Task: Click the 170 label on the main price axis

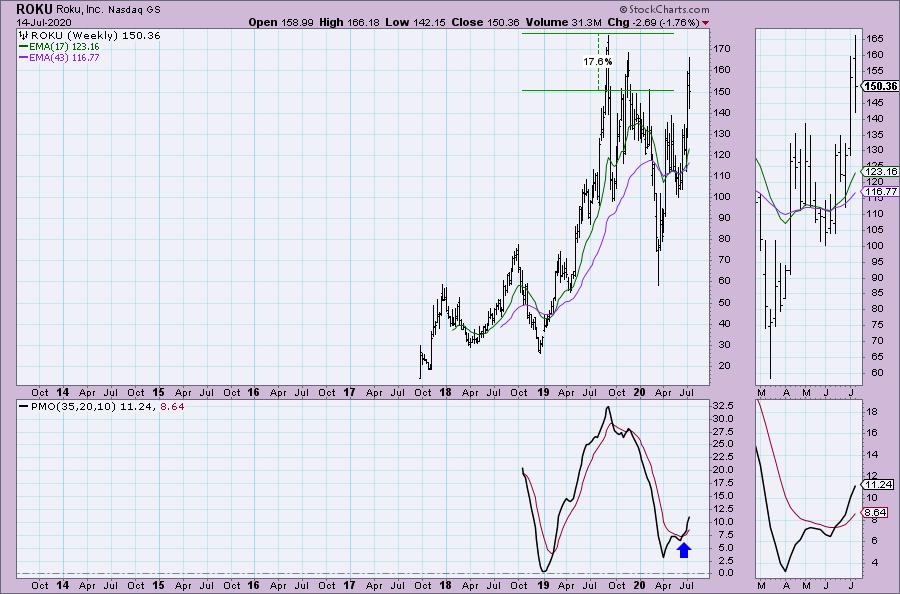Action: click(x=723, y=49)
